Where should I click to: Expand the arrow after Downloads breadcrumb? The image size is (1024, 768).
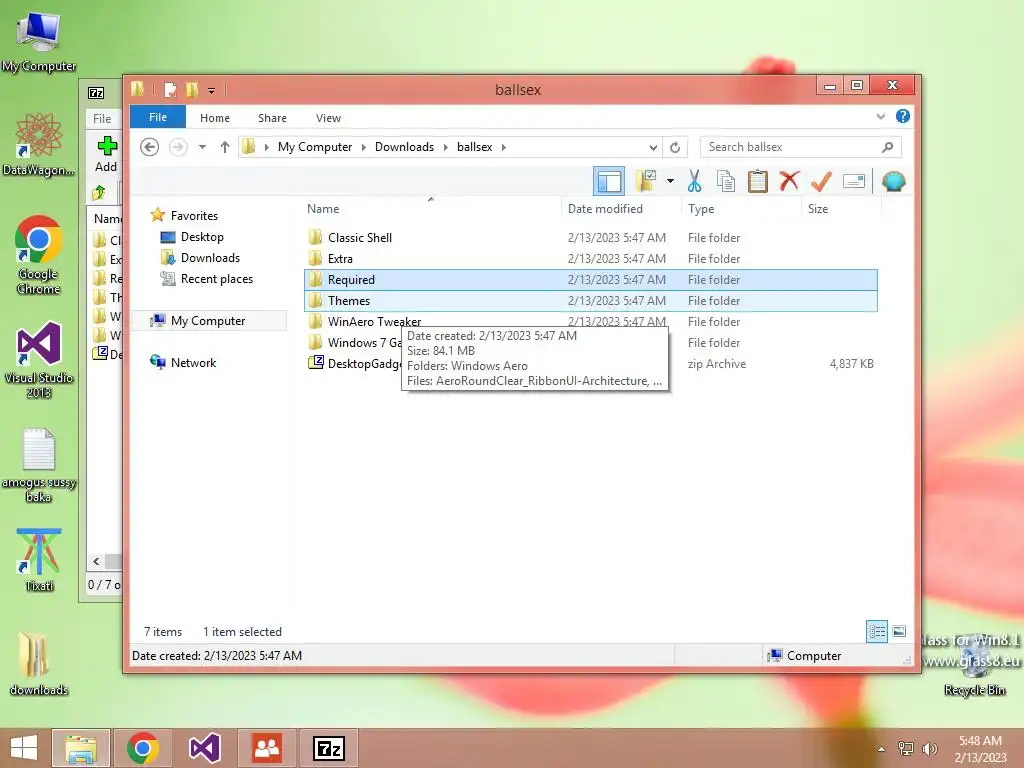pos(445,147)
